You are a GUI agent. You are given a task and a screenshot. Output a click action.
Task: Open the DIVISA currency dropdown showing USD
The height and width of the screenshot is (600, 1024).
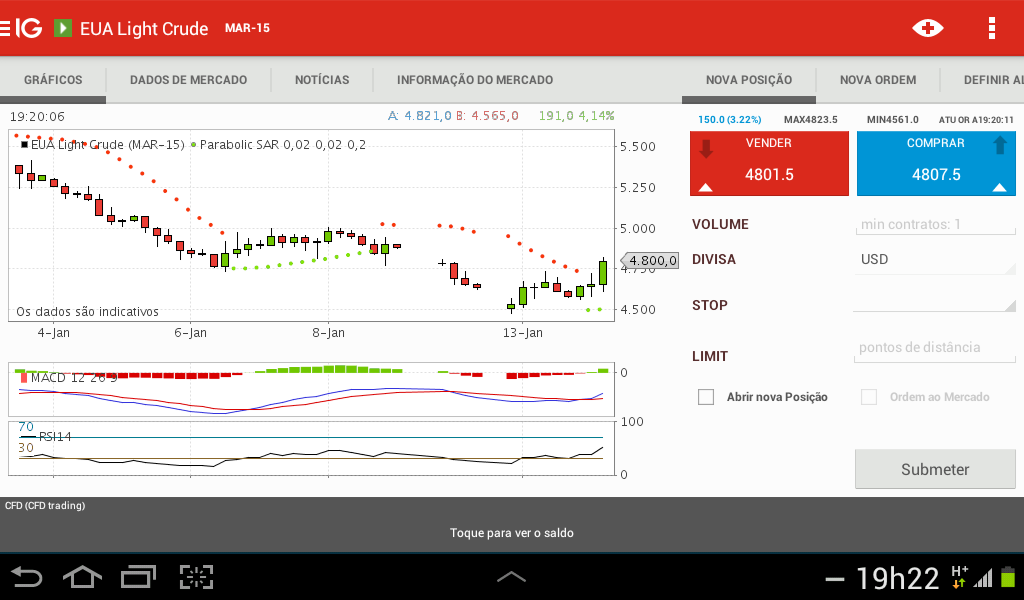tap(934, 260)
